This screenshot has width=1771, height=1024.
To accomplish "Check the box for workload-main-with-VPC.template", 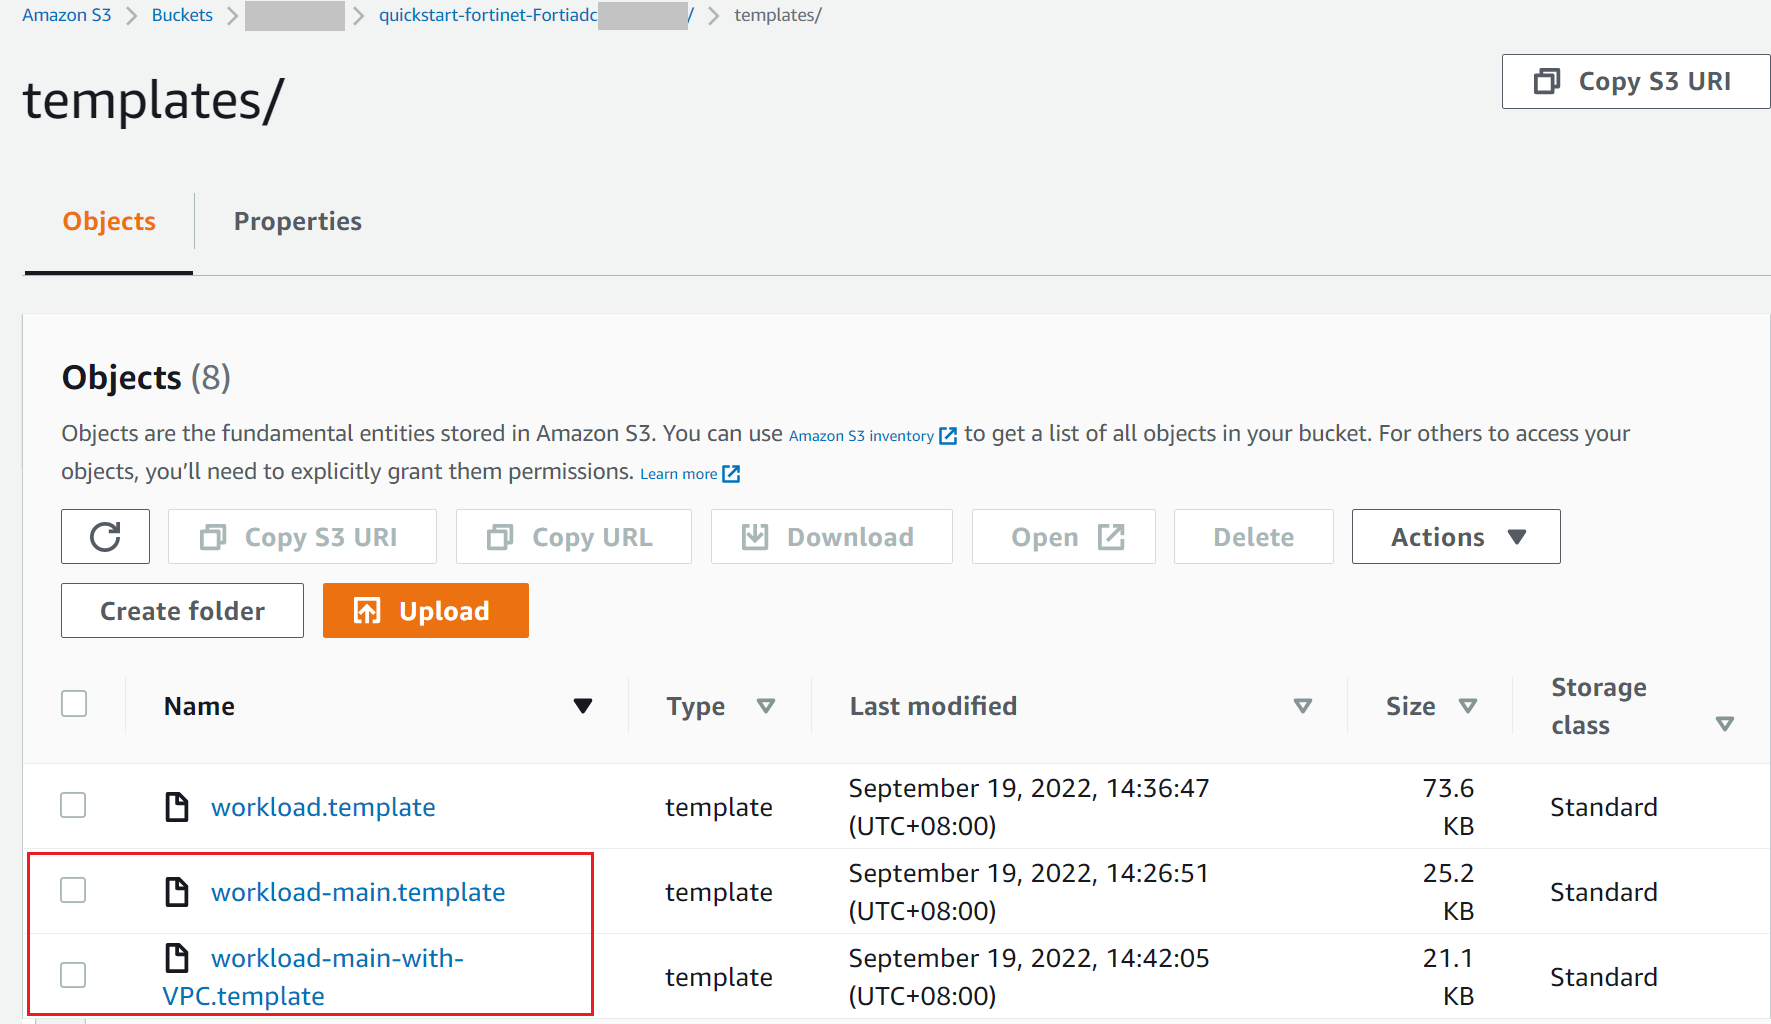I will click(x=73, y=975).
